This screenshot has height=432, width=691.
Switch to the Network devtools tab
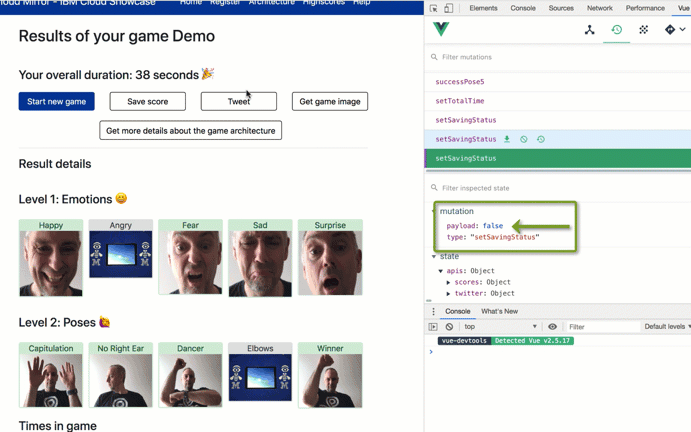pos(600,8)
